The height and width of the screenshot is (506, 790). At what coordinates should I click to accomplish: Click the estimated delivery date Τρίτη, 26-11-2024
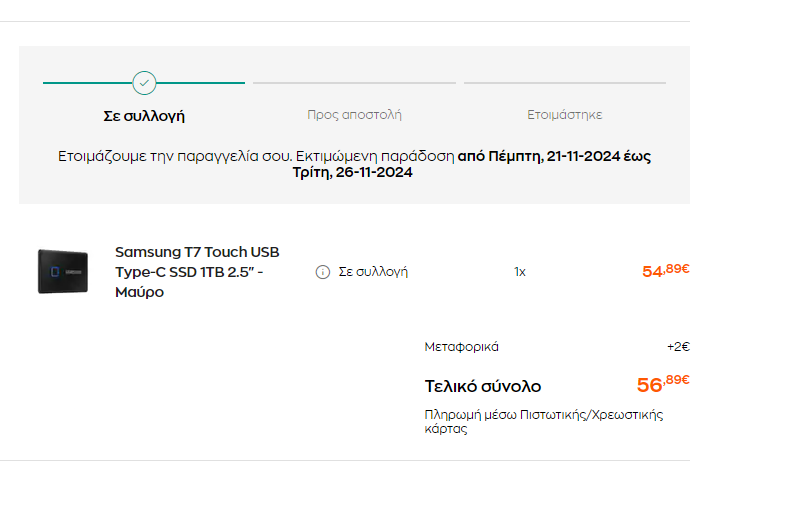click(x=353, y=172)
